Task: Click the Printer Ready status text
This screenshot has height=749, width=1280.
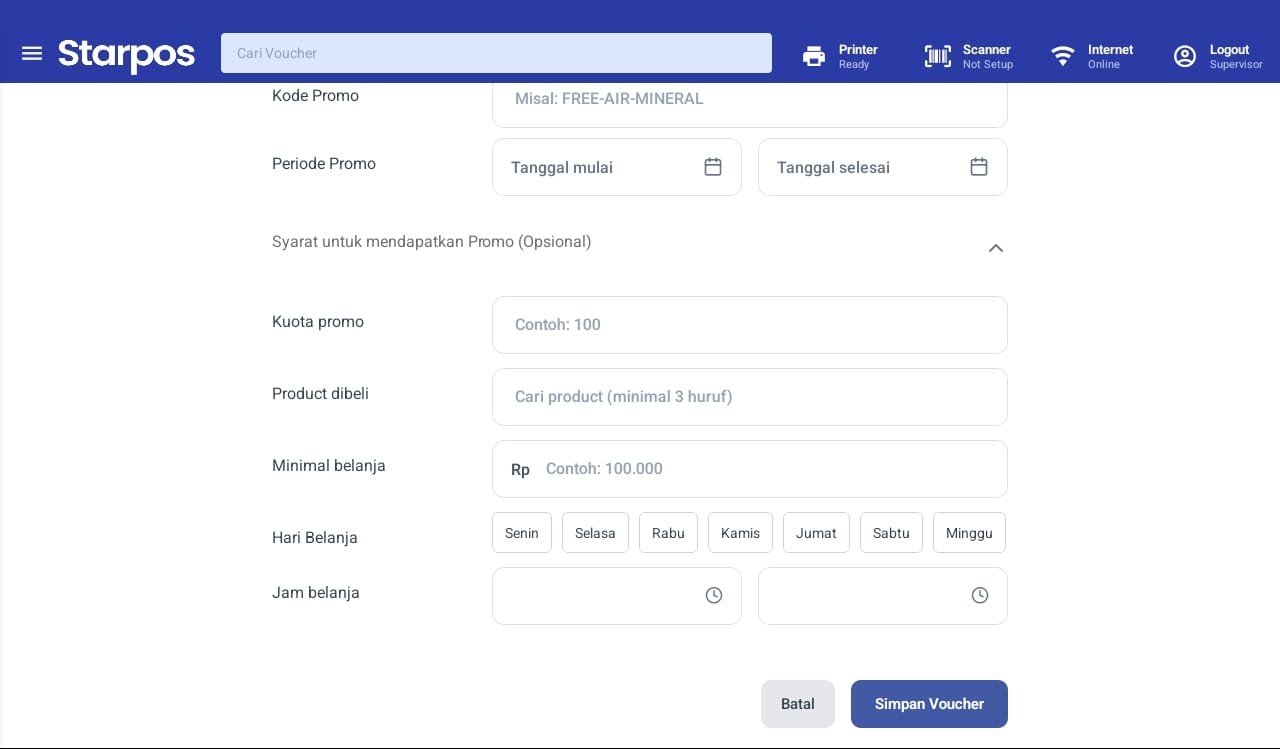Action: click(x=858, y=56)
